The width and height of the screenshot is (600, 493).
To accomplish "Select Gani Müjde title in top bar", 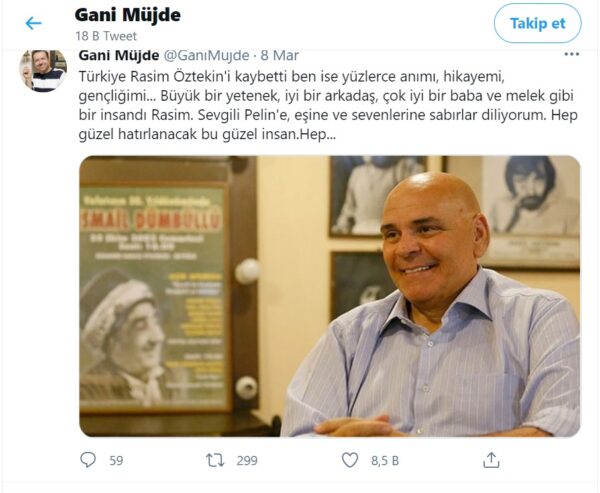I will tap(128, 15).
